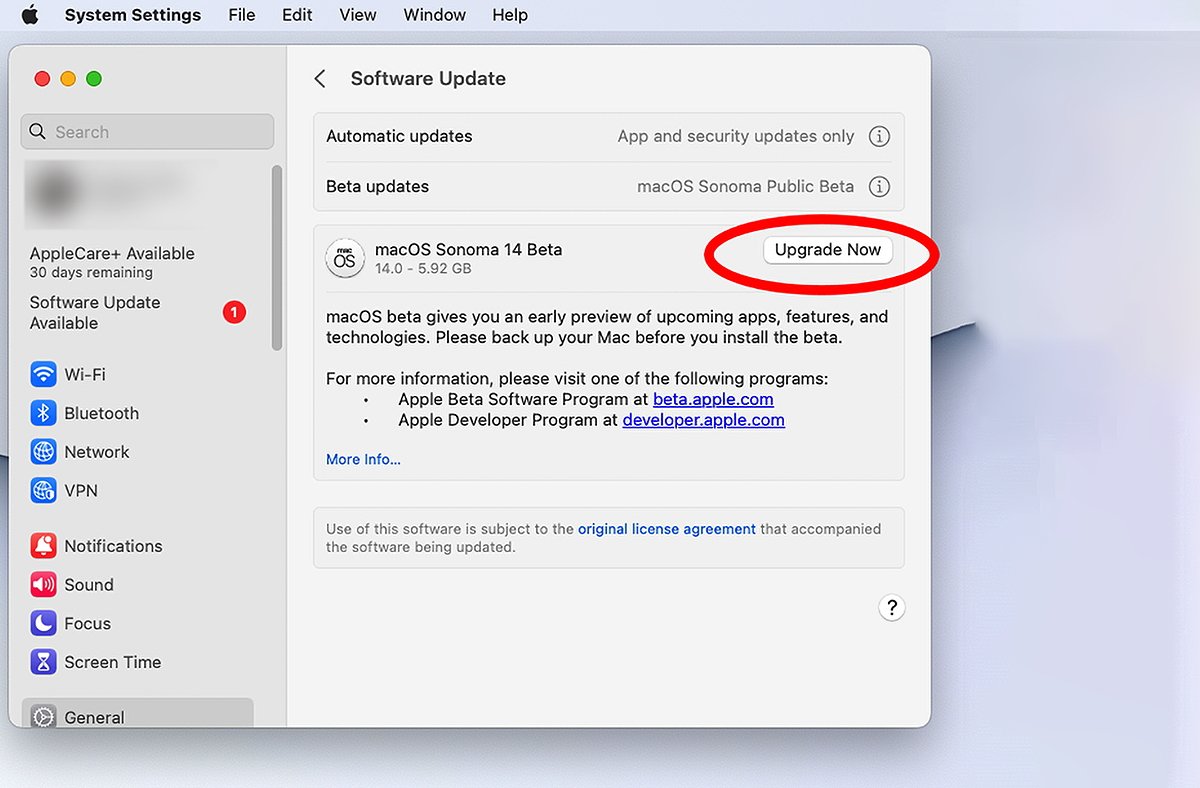The image size is (1200, 788).
Task: Click the Notifications bell icon
Action: pyautogui.click(x=43, y=546)
